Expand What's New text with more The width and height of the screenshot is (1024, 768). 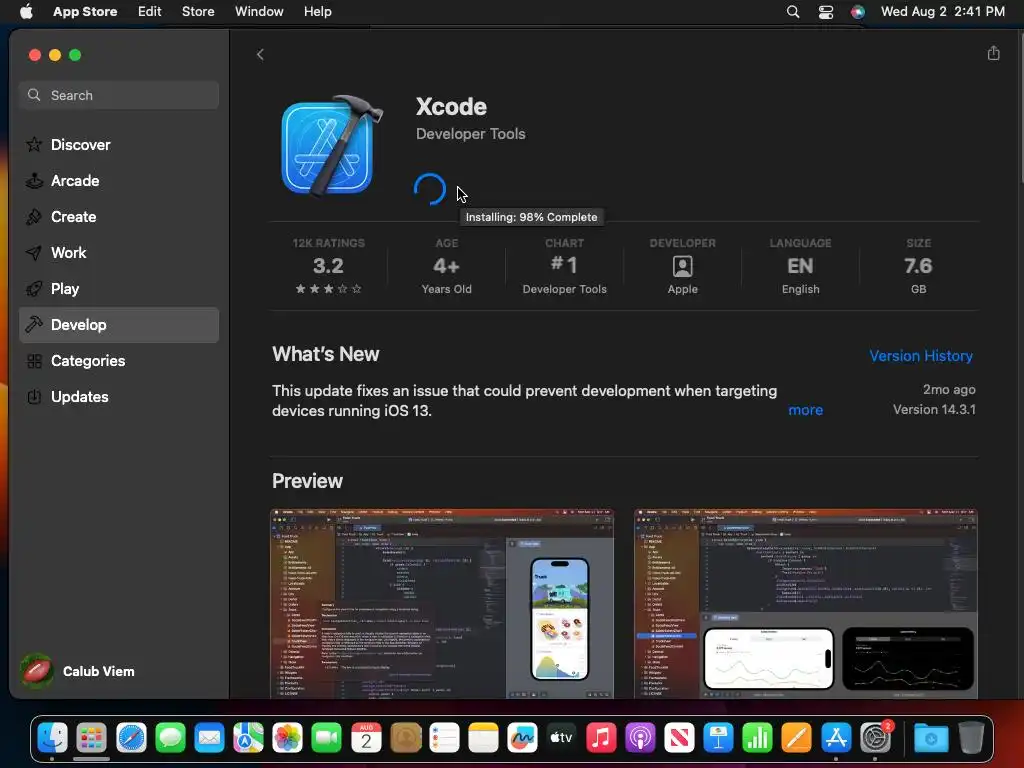tap(805, 410)
